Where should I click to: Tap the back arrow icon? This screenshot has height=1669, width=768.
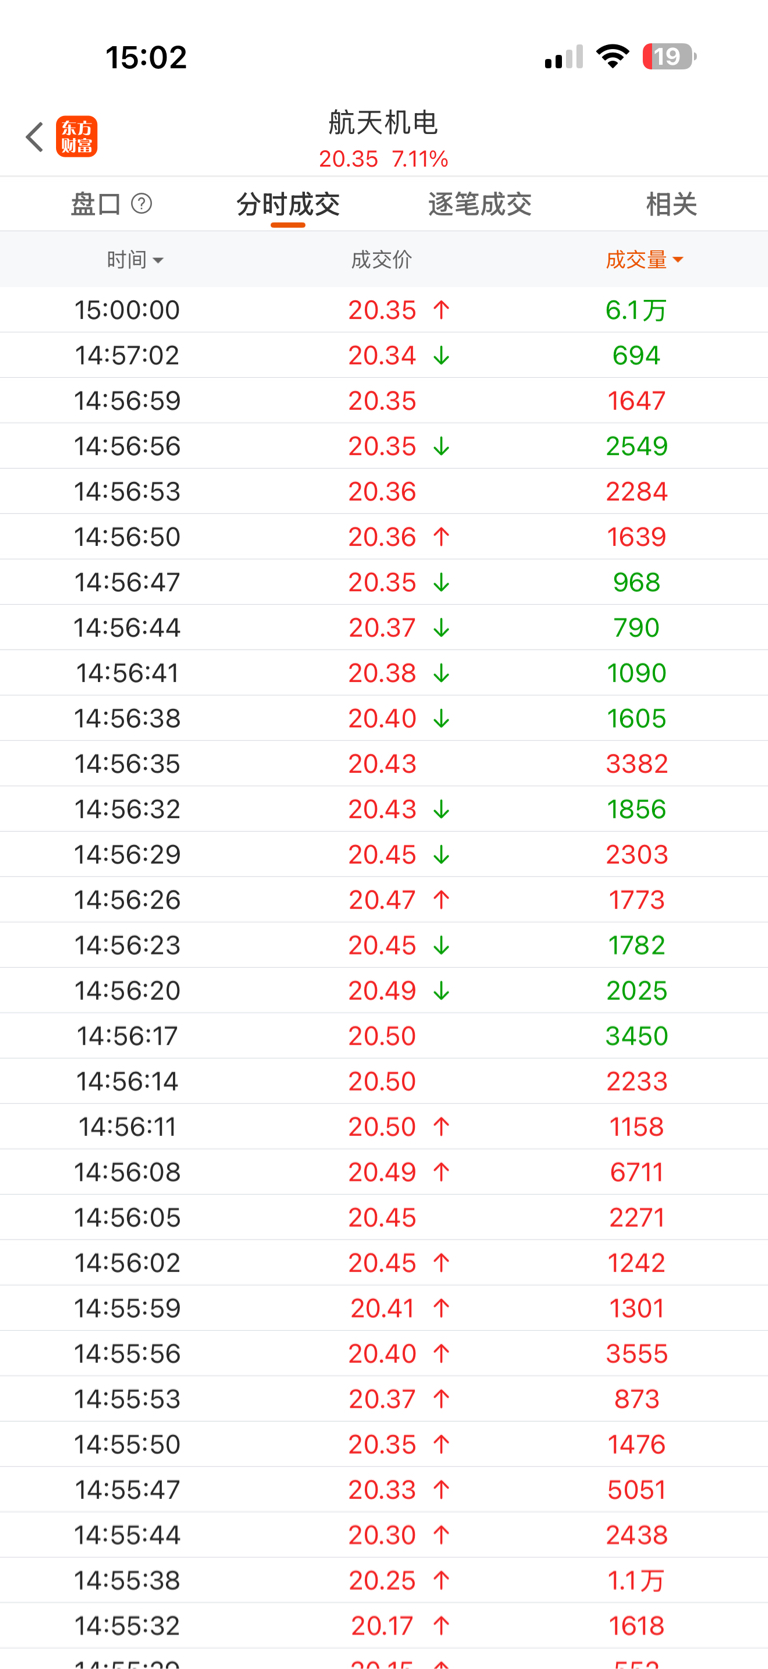[x=35, y=137]
